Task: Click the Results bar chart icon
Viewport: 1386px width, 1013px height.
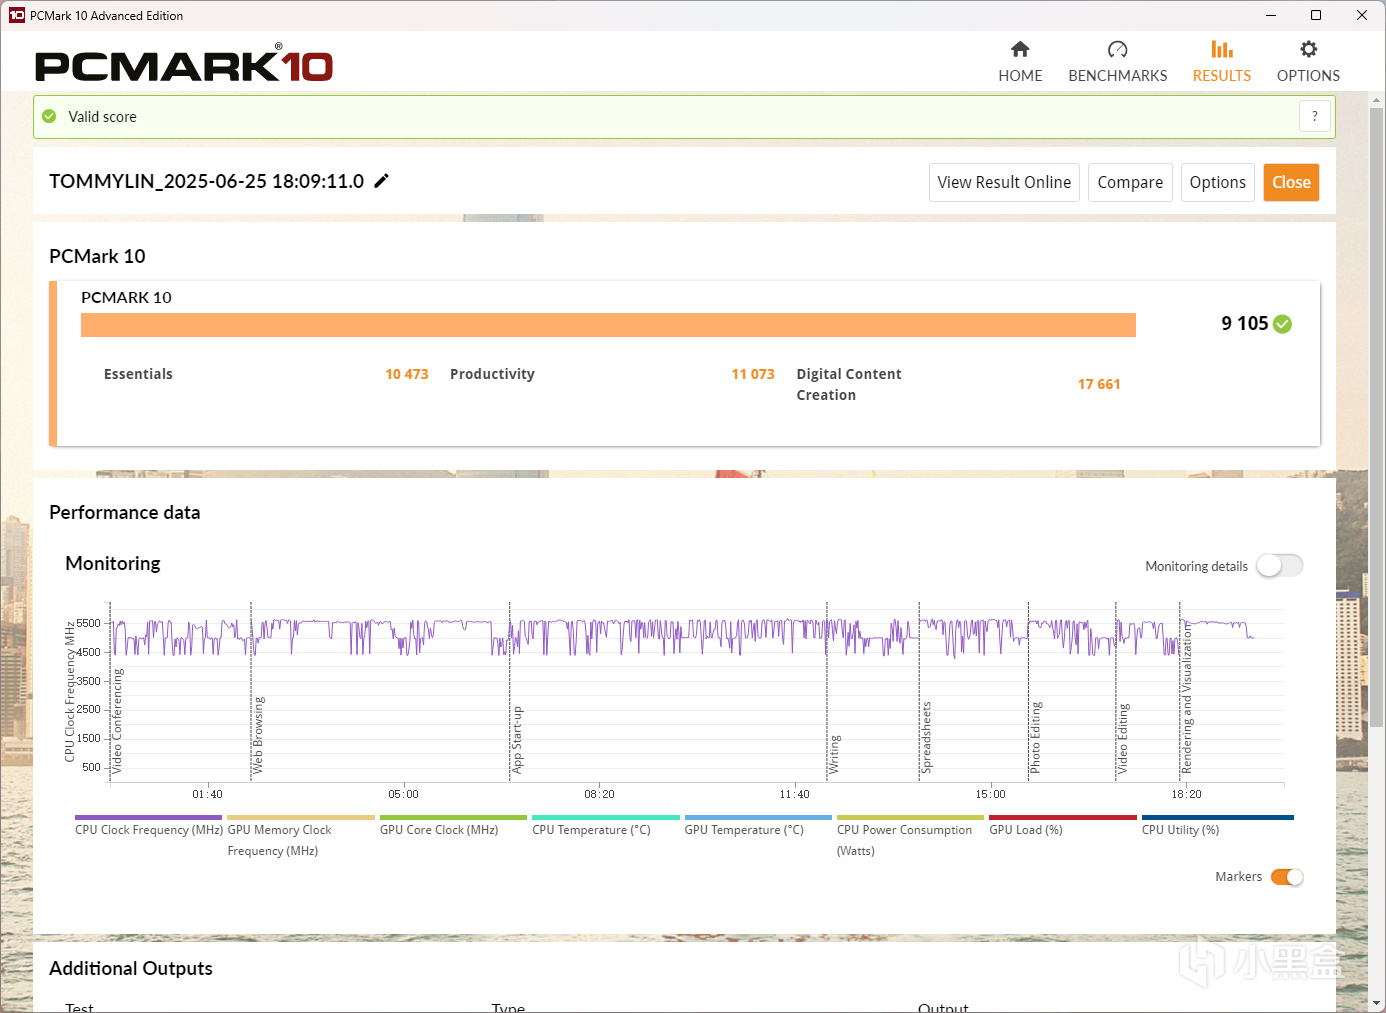Action: coord(1222,49)
